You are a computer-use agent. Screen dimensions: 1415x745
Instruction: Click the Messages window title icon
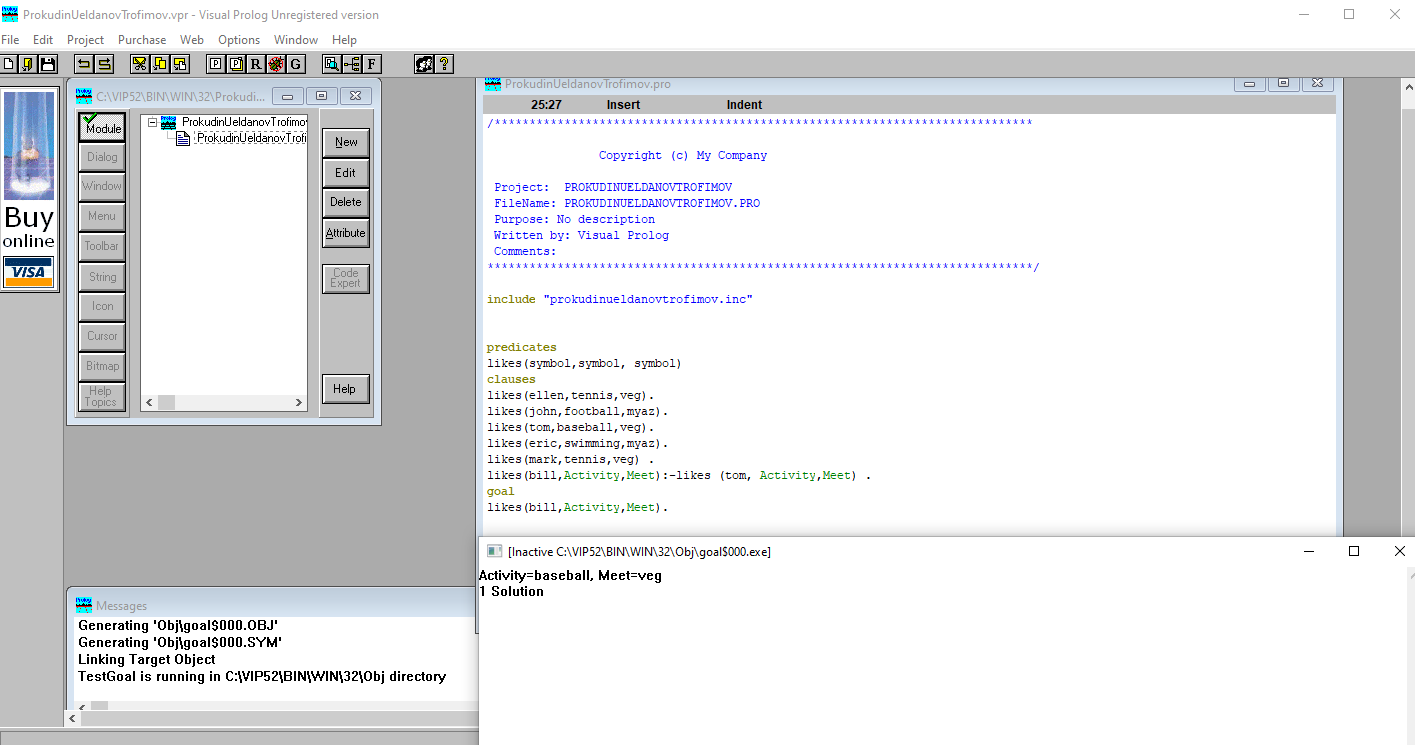[84, 605]
